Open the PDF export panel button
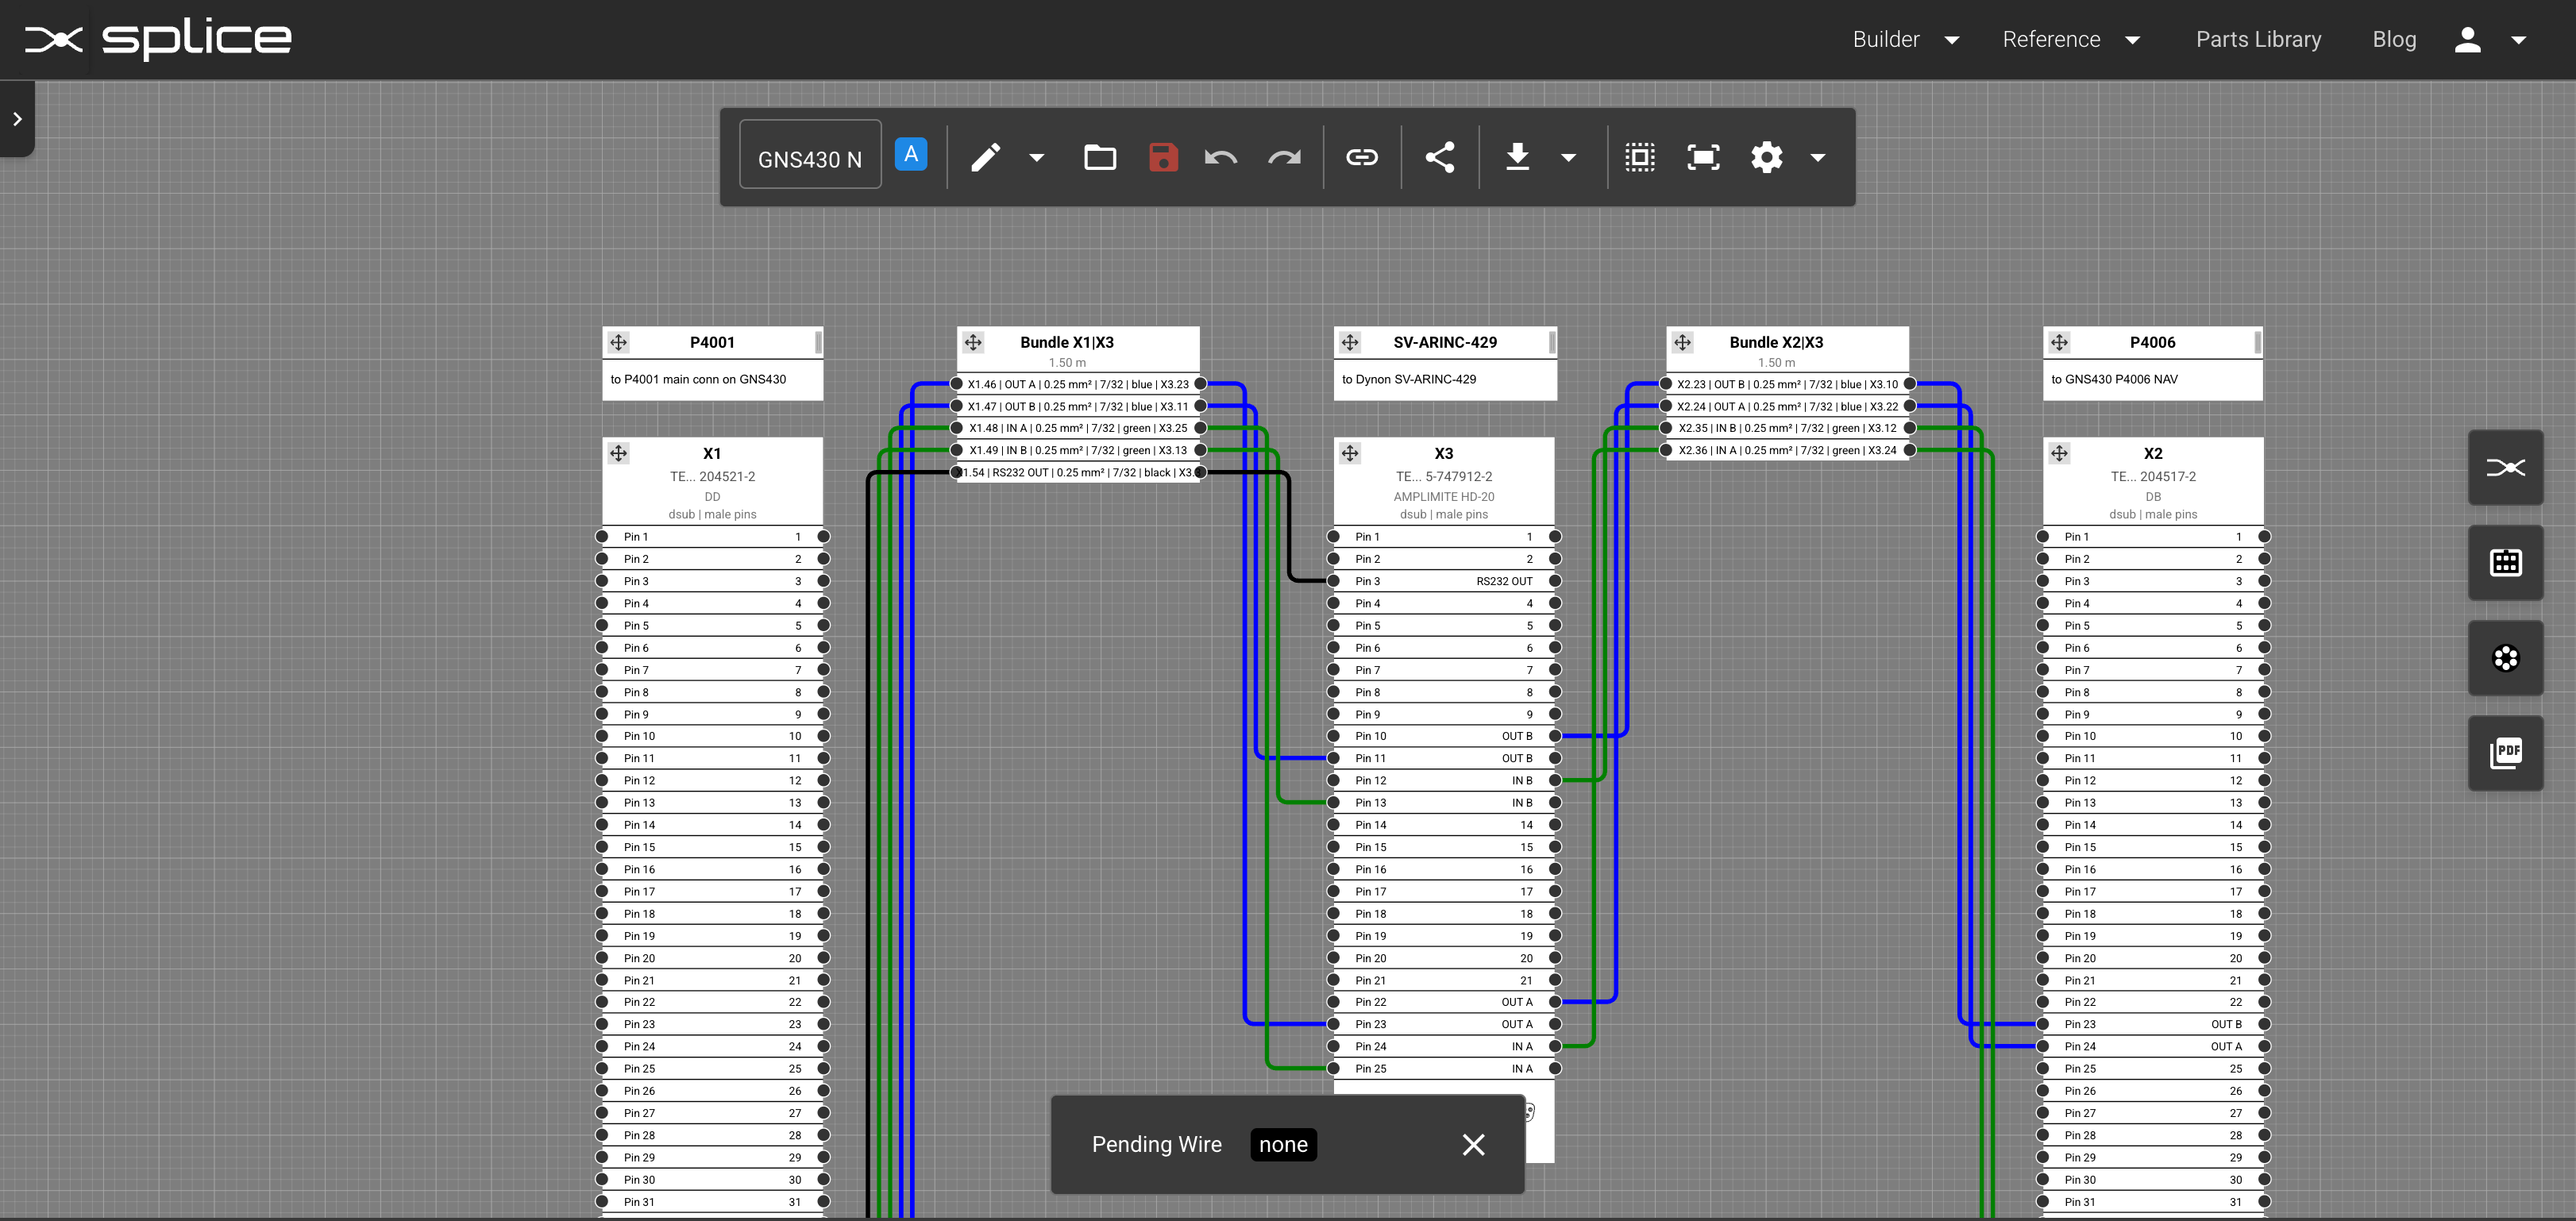This screenshot has height=1221, width=2576. coord(2505,753)
